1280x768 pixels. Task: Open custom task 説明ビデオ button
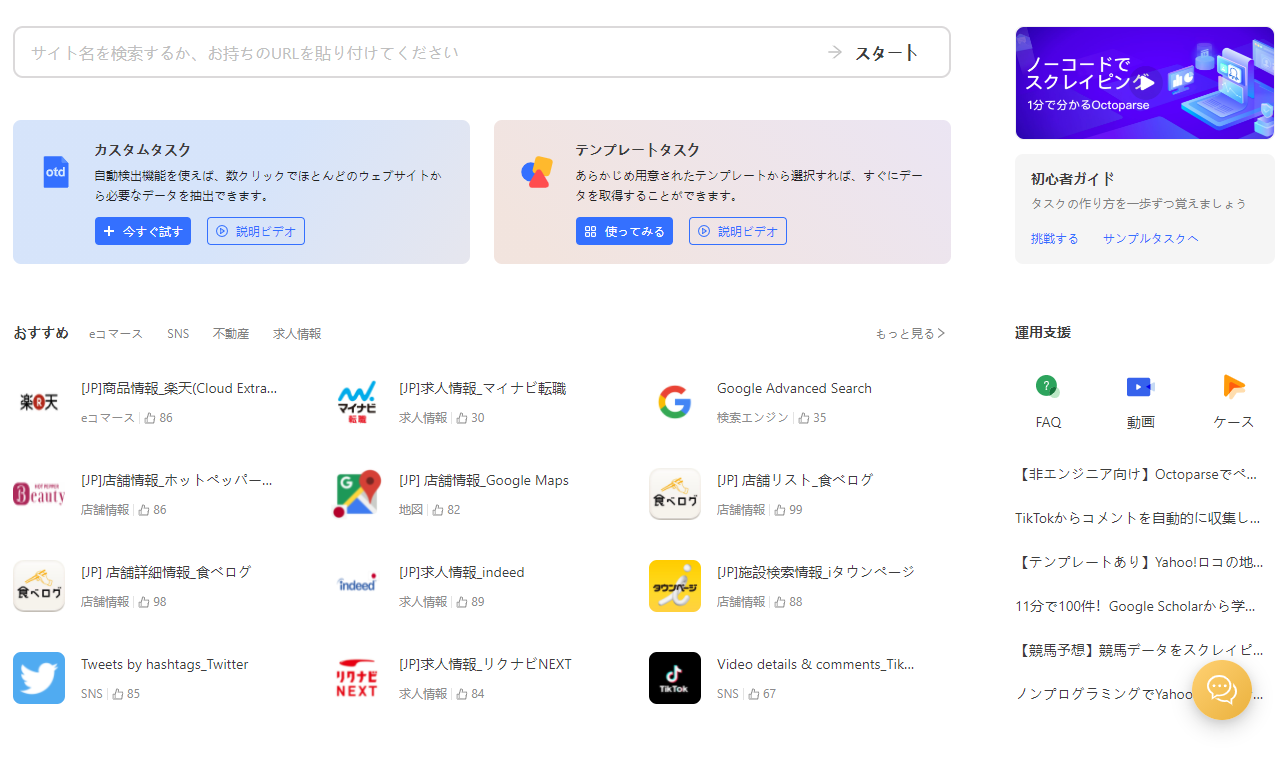click(x=256, y=231)
